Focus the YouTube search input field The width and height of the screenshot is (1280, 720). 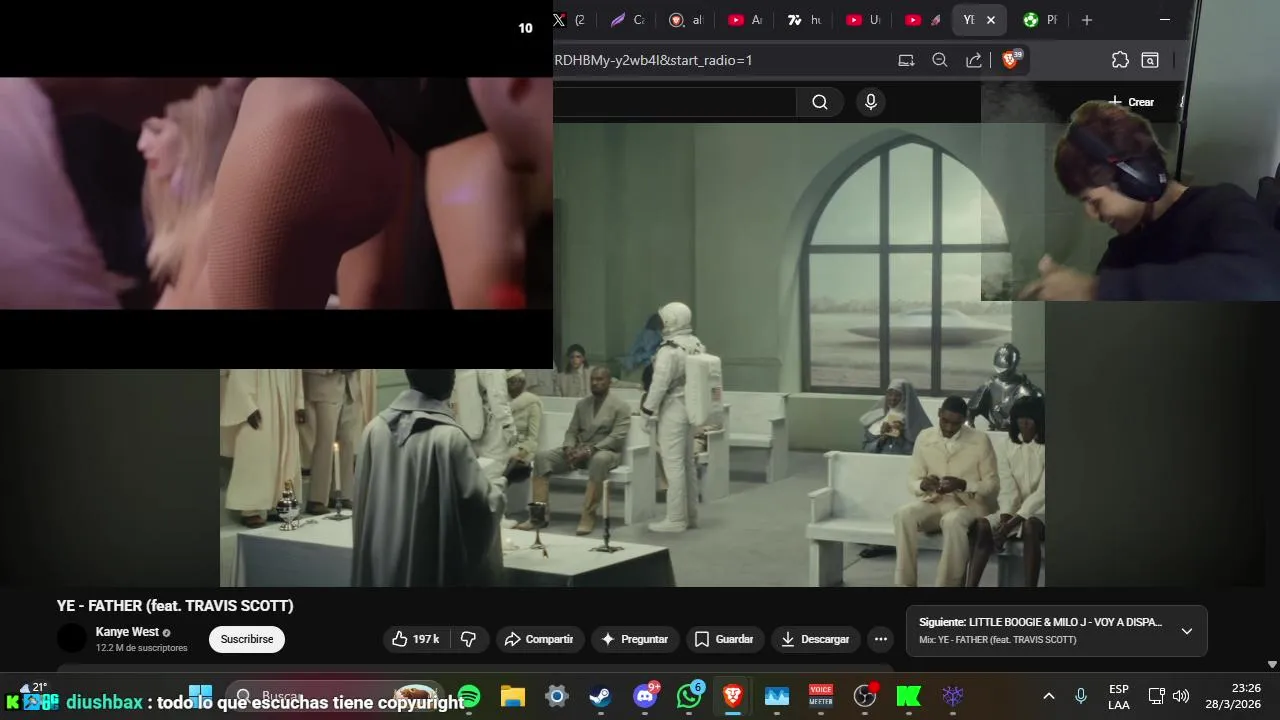(675, 102)
